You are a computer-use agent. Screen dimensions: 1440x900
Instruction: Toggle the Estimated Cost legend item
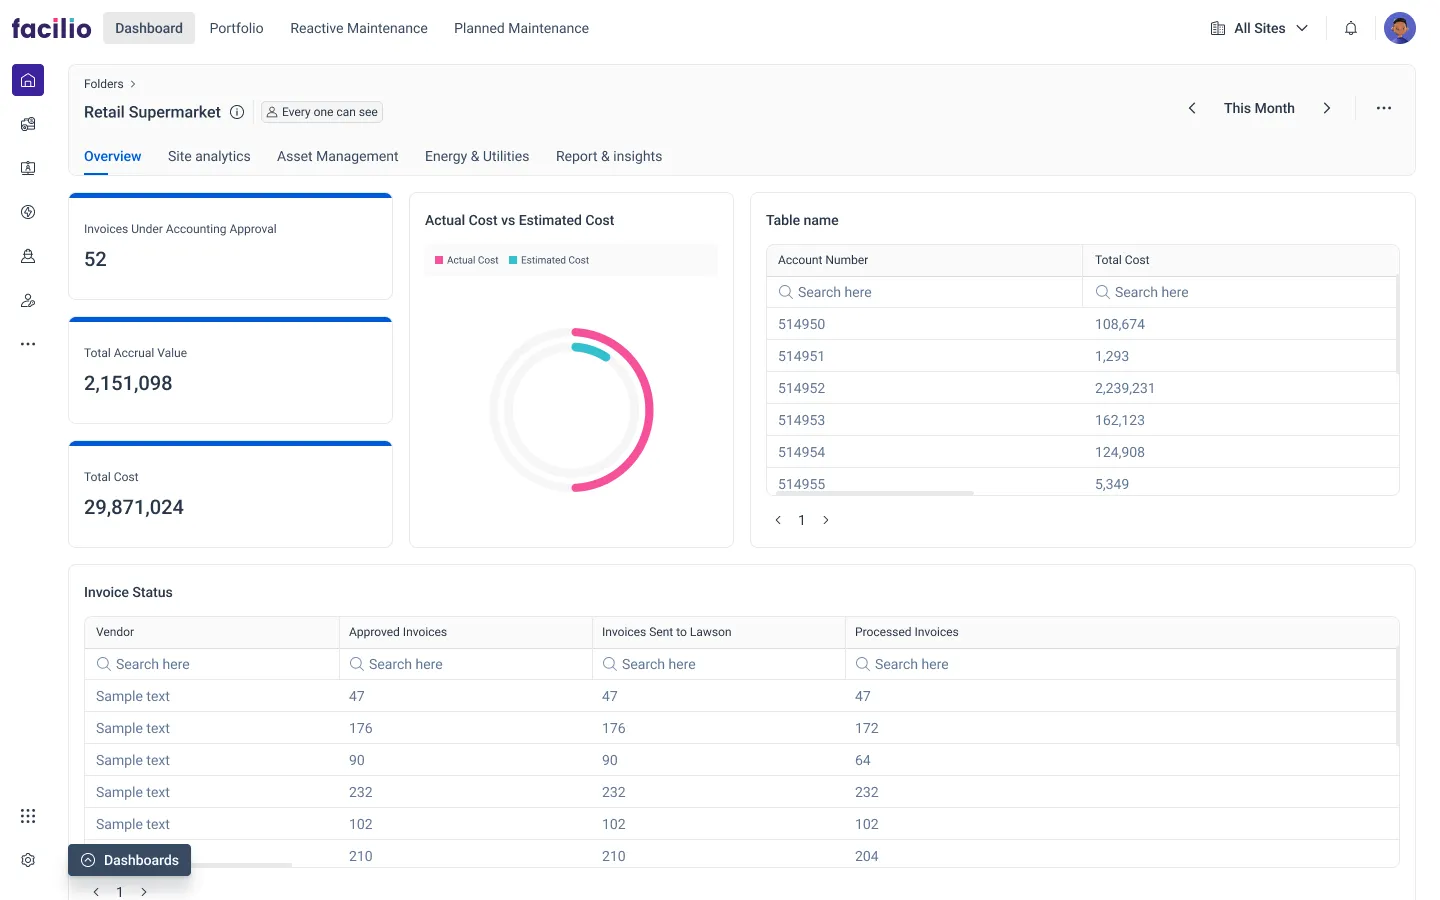(x=549, y=259)
